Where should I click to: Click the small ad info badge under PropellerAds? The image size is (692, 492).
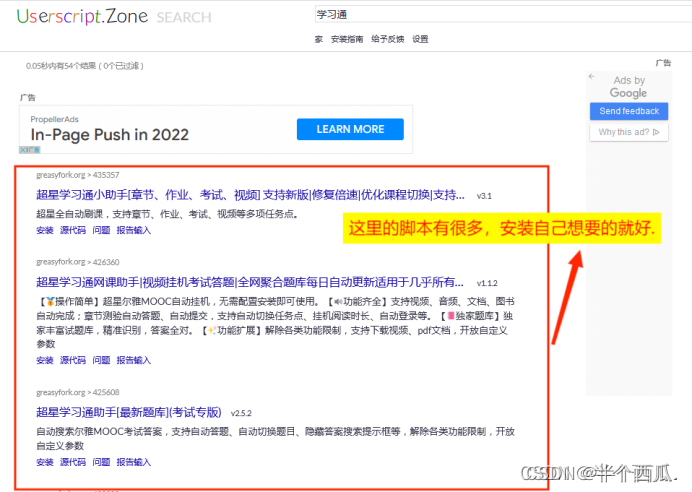[x=30, y=150]
